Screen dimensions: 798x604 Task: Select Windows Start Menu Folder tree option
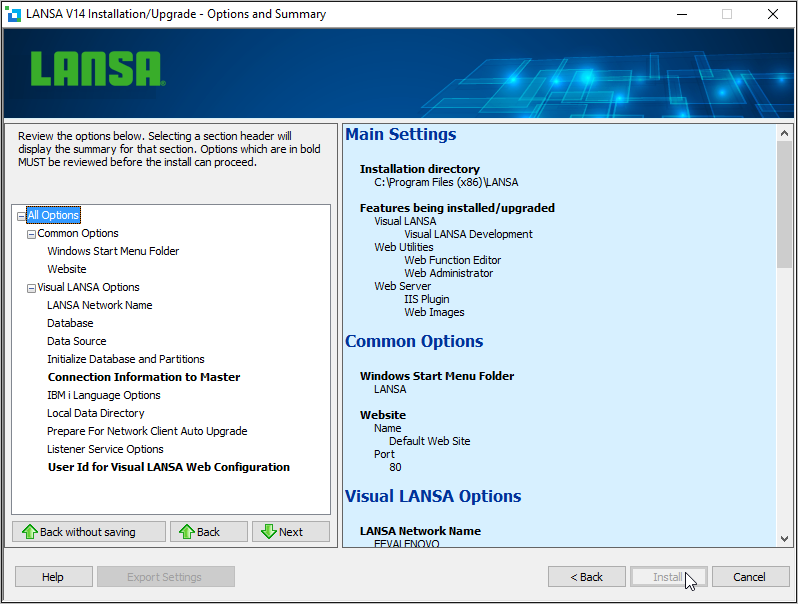click(113, 251)
